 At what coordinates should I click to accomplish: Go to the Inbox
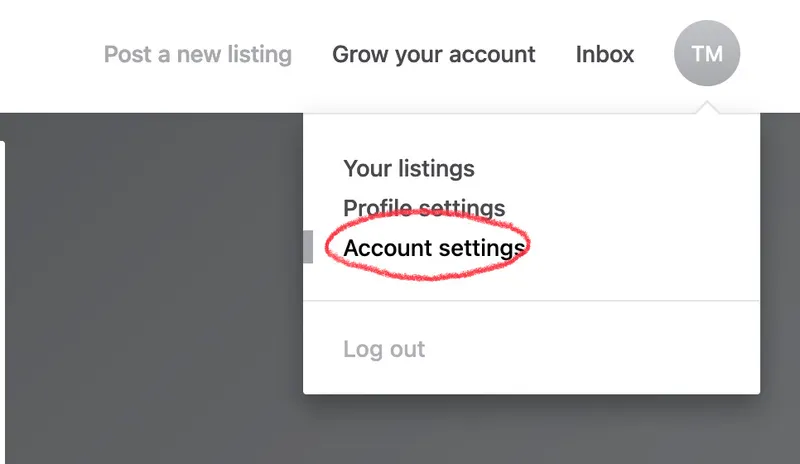point(605,54)
